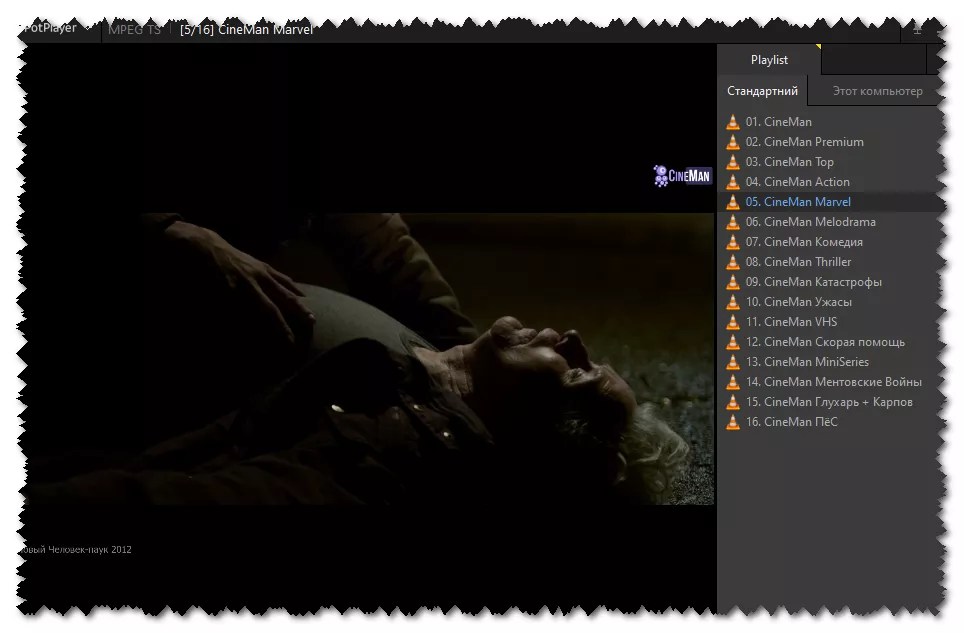Viewport: 964px width, 633px height.
Task: Click the cone icon beside 09. CineMan Катастрофы
Action: click(x=732, y=281)
